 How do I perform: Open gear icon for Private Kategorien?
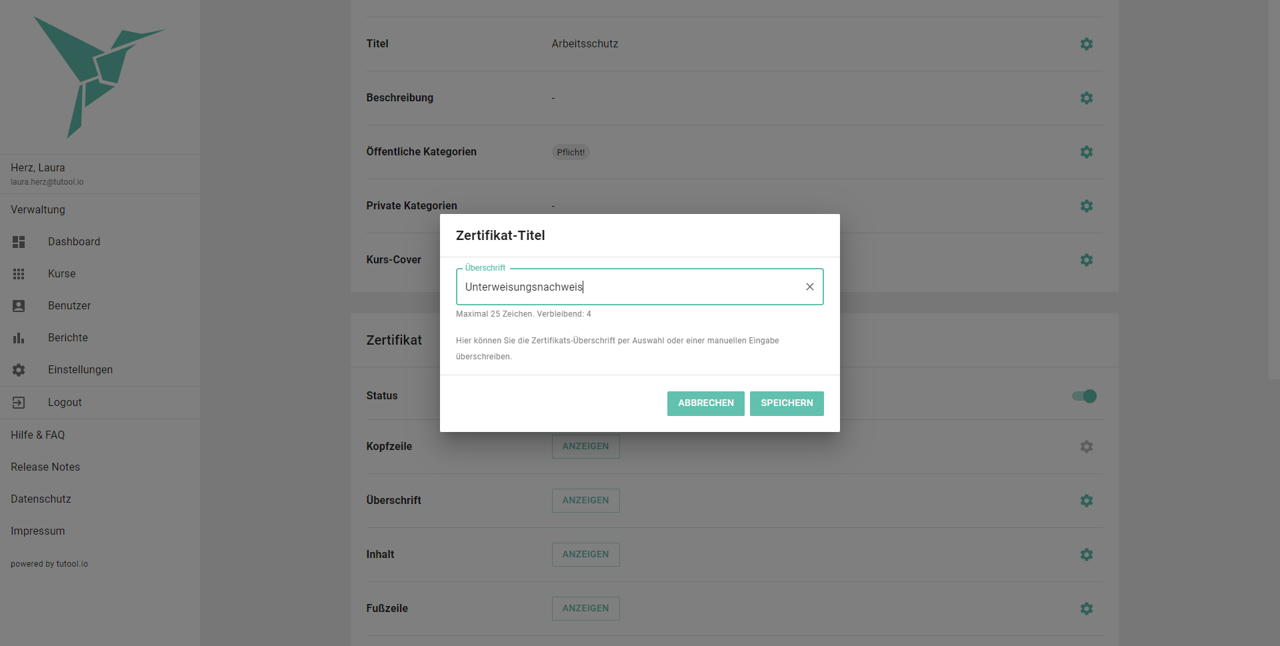pos(1086,206)
